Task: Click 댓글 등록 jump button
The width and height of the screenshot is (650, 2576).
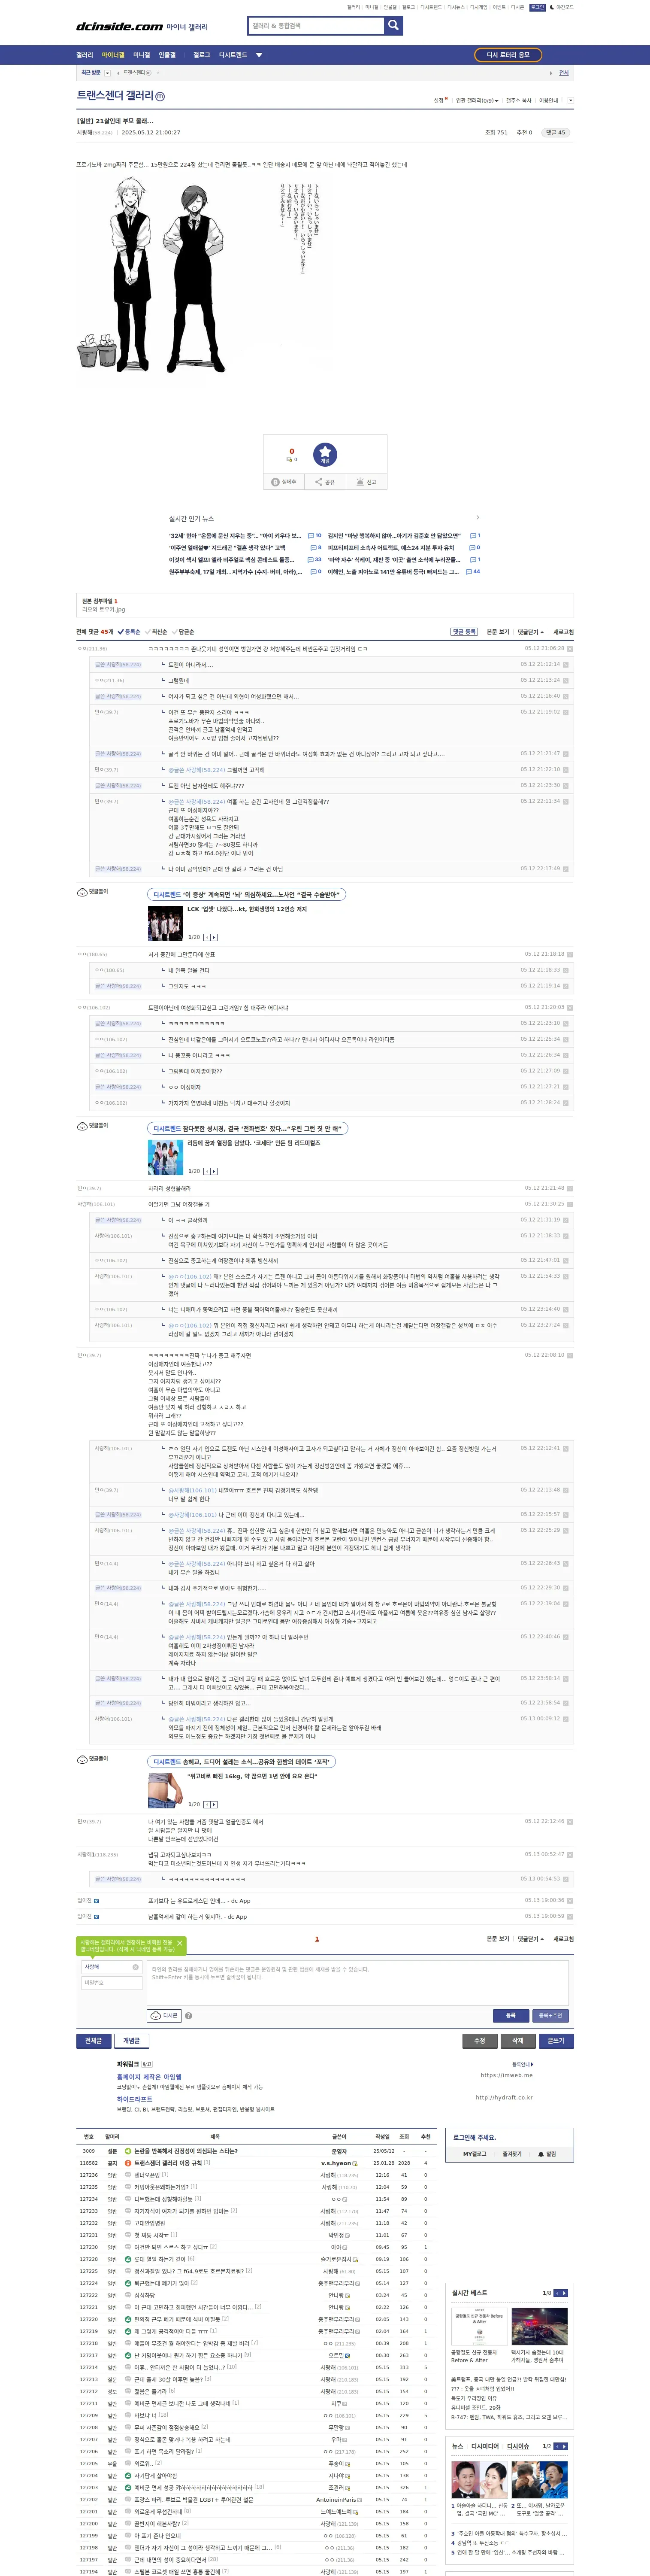Action: coord(464,632)
